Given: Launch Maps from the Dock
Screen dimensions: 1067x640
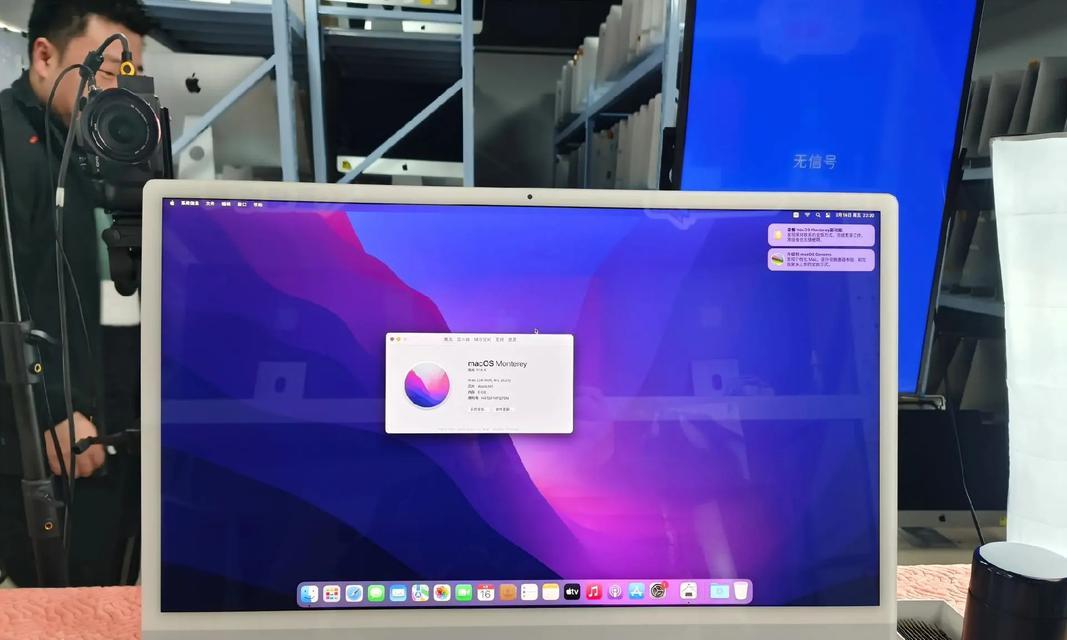Looking at the screenshot, I should pyautogui.click(x=420, y=593).
